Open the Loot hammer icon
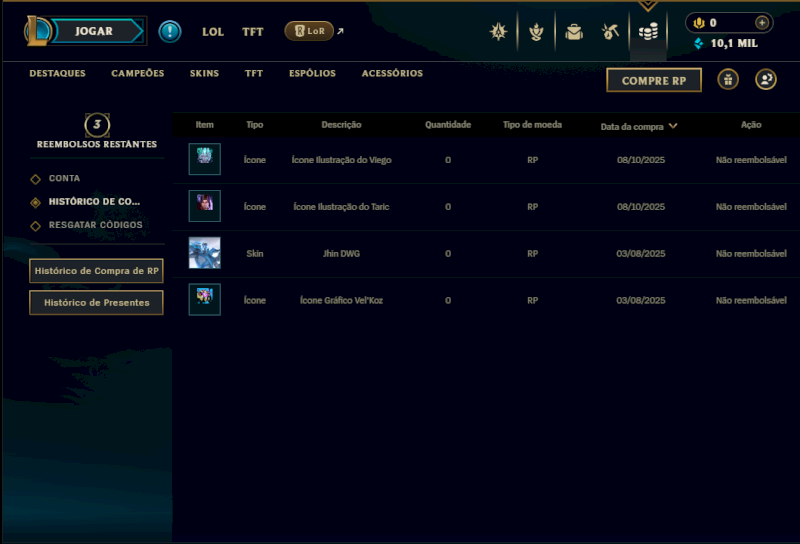 (610, 32)
